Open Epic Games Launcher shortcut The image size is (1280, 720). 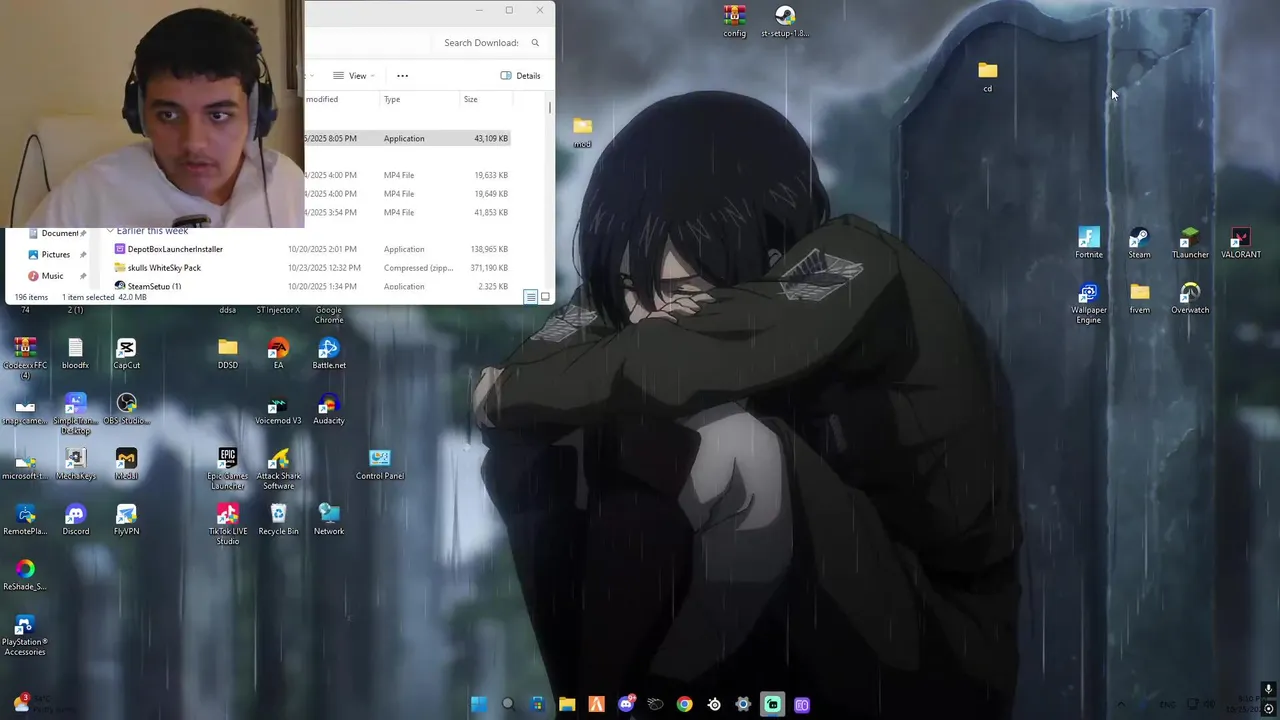click(228, 468)
